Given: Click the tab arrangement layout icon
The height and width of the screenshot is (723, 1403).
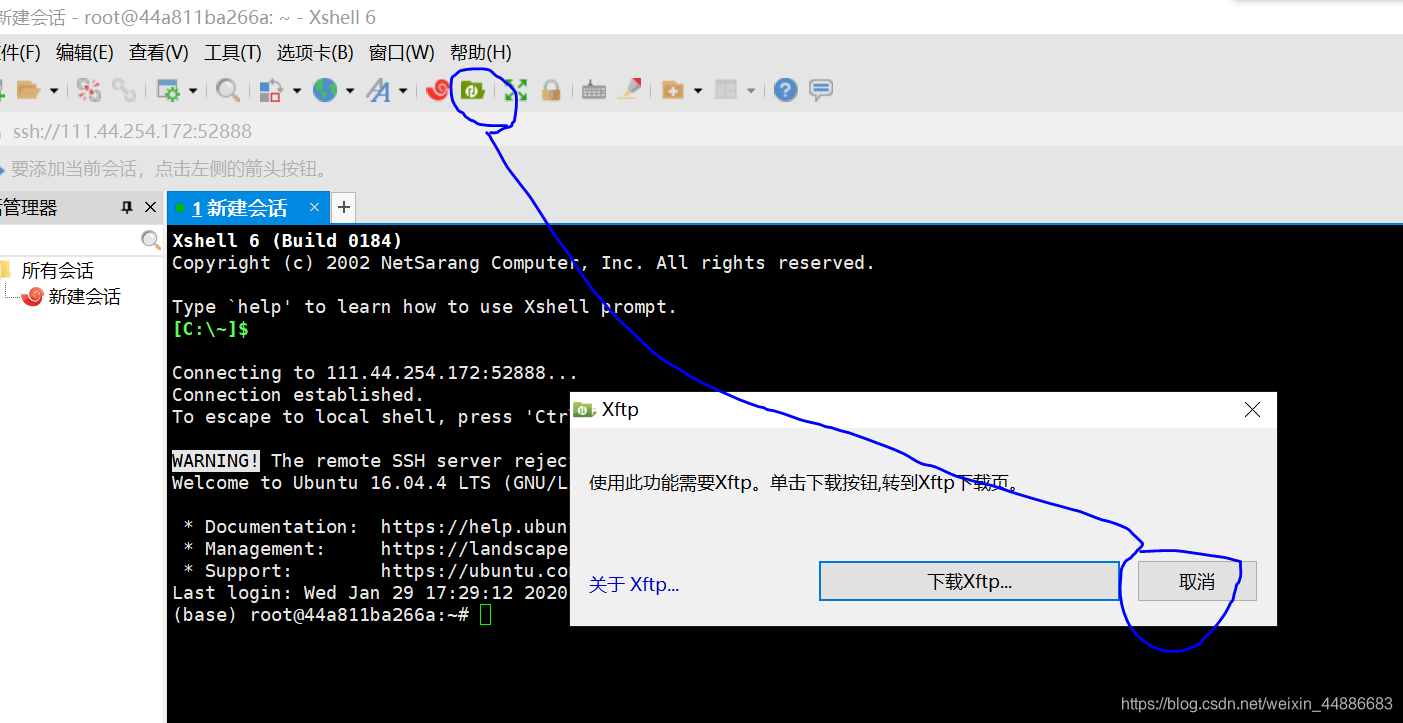Looking at the screenshot, I should click(x=726, y=91).
